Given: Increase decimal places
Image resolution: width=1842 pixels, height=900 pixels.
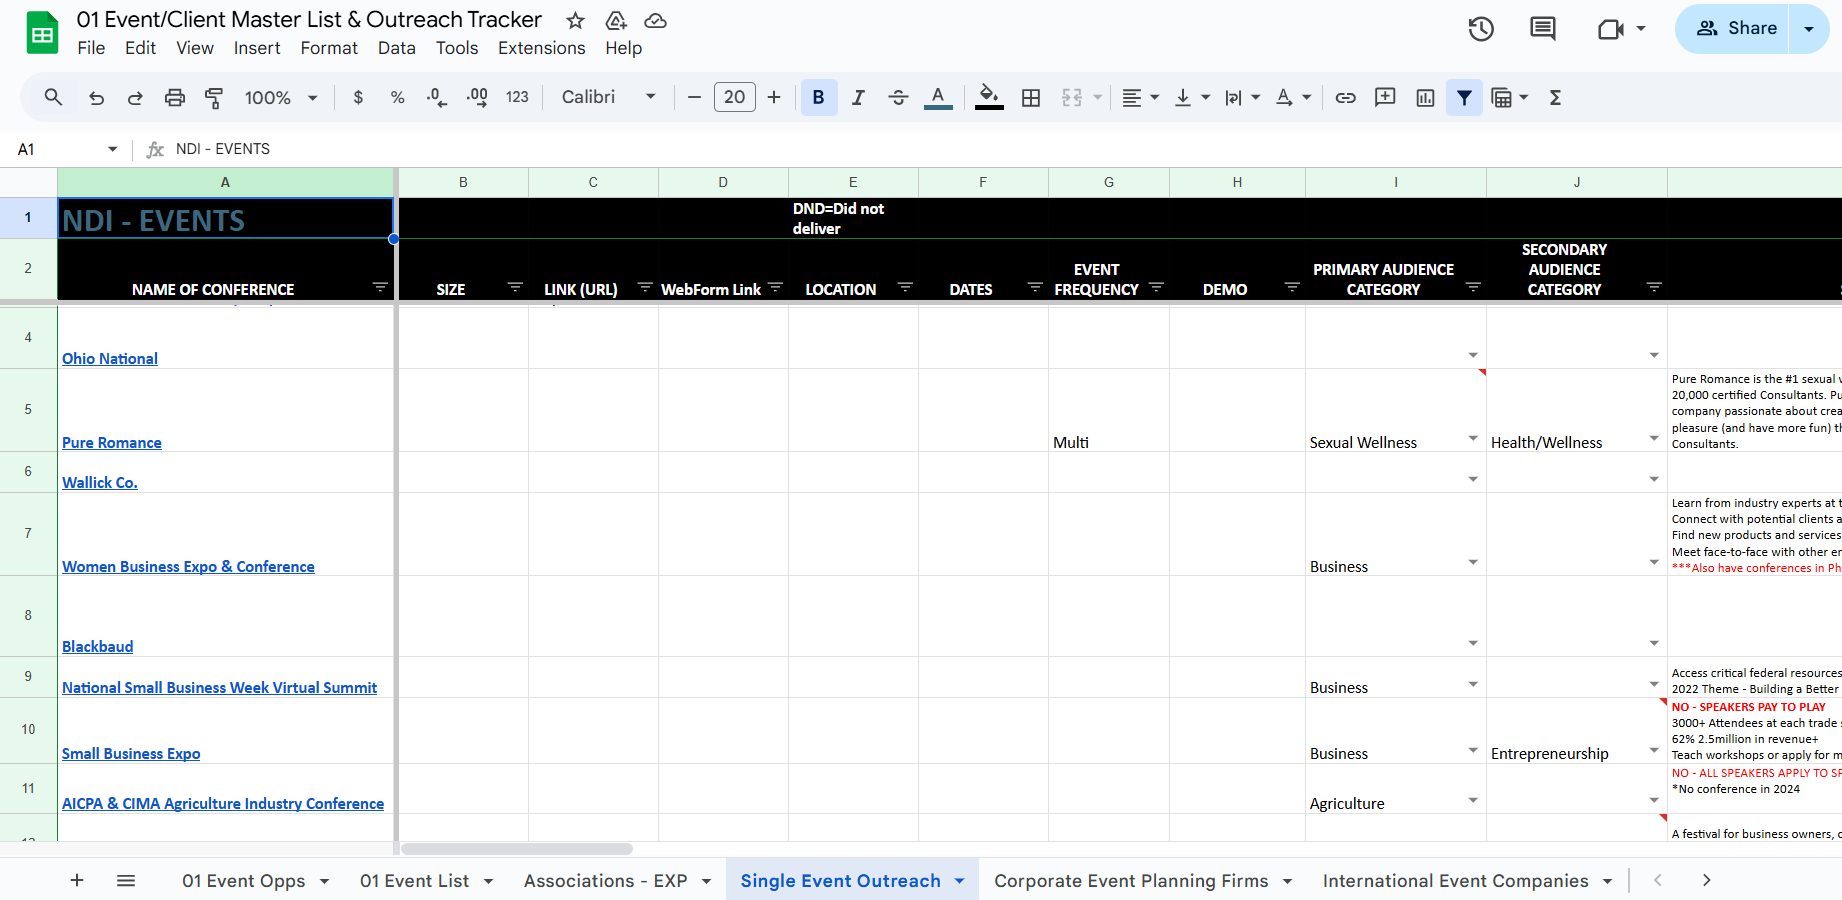Looking at the screenshot, I should coord(477,97).
